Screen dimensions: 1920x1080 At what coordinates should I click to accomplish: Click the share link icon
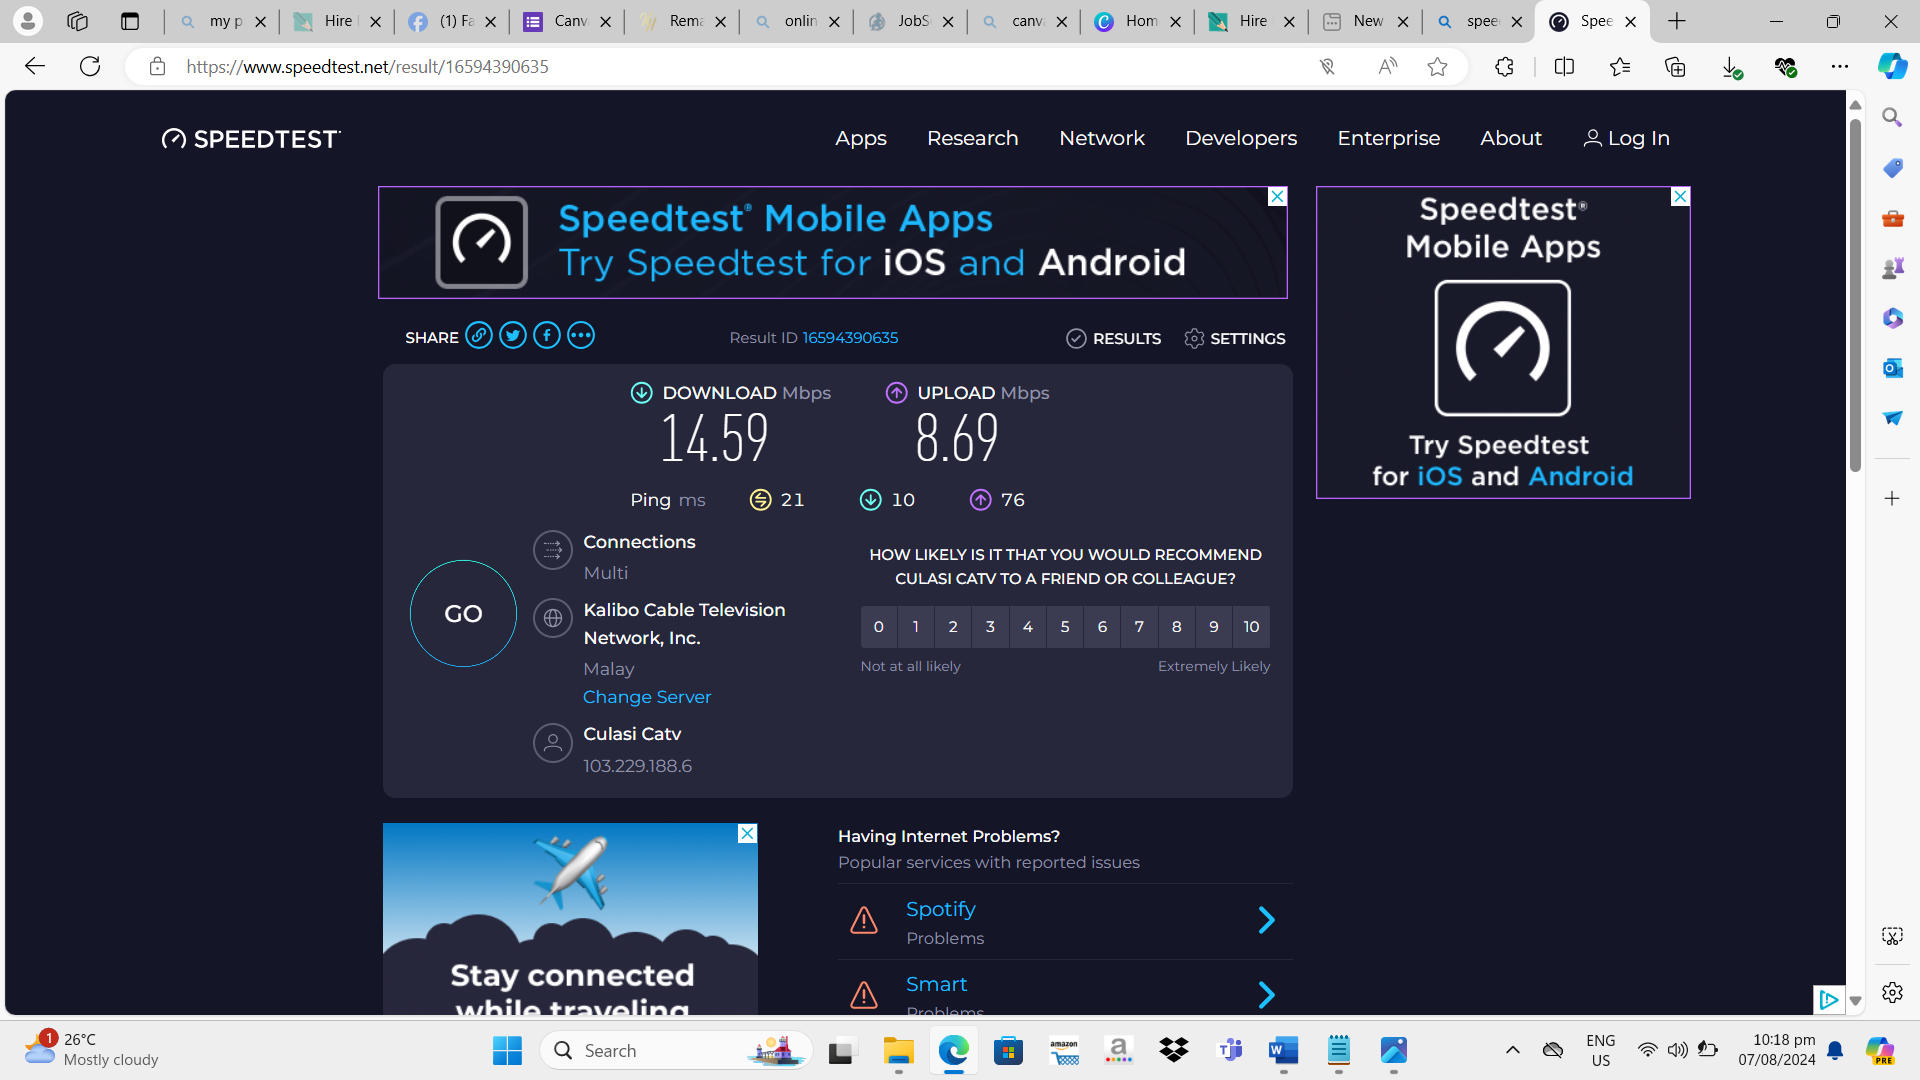(479, 336)
